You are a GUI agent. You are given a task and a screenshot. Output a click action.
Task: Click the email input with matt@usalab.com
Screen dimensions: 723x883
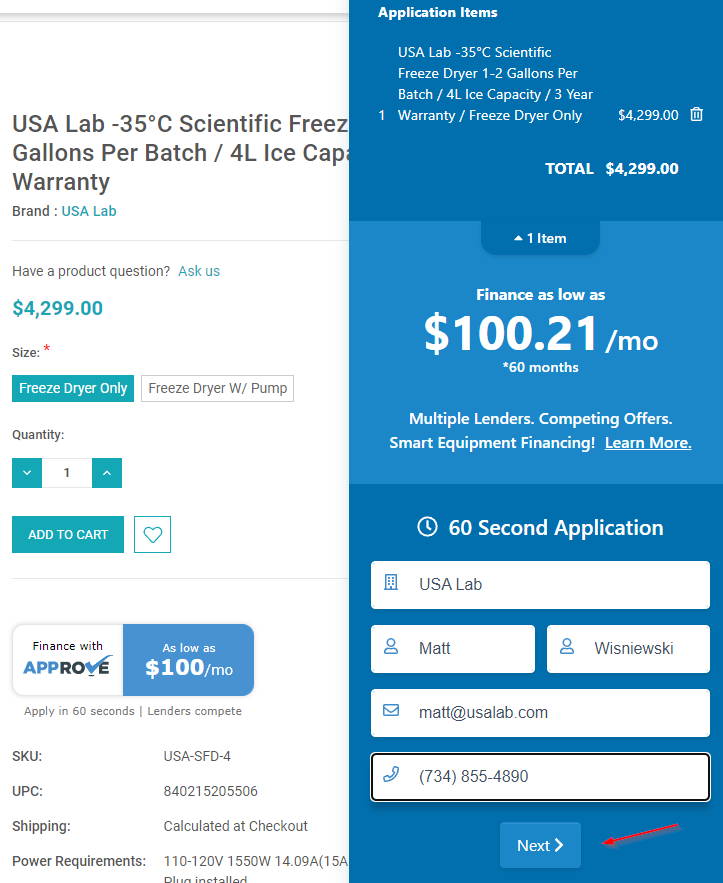click(540, 713)
